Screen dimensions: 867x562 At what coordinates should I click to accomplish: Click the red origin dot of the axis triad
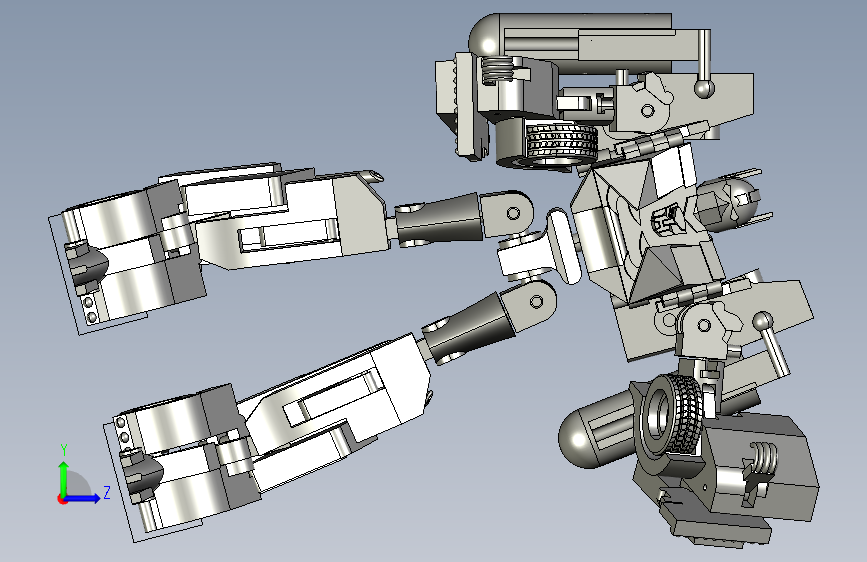coord(62,499)
